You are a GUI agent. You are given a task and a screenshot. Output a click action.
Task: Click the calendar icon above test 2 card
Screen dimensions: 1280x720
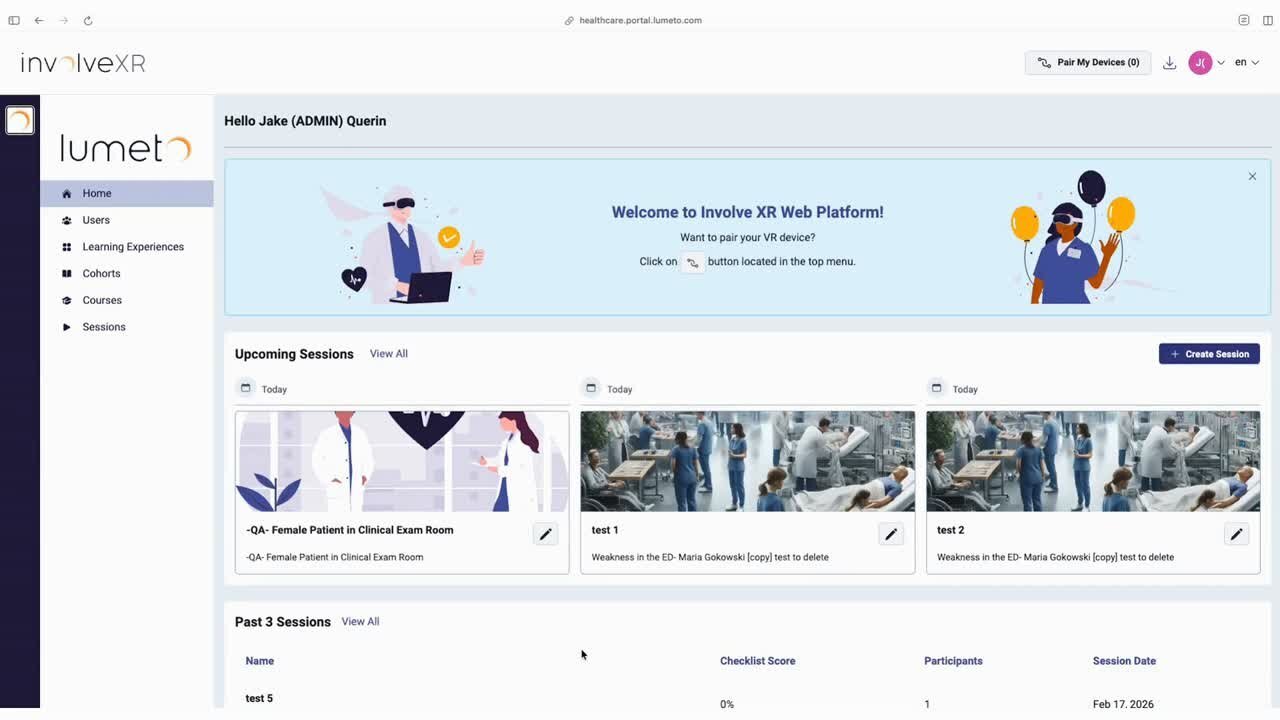tap(936, 388)
